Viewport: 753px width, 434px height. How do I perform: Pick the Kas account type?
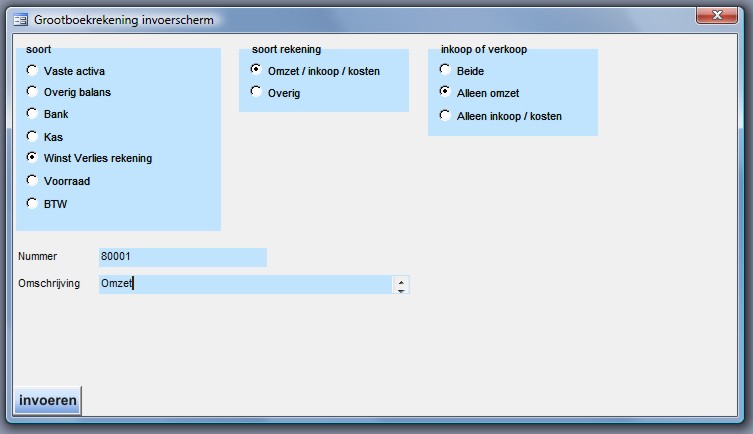33,136
